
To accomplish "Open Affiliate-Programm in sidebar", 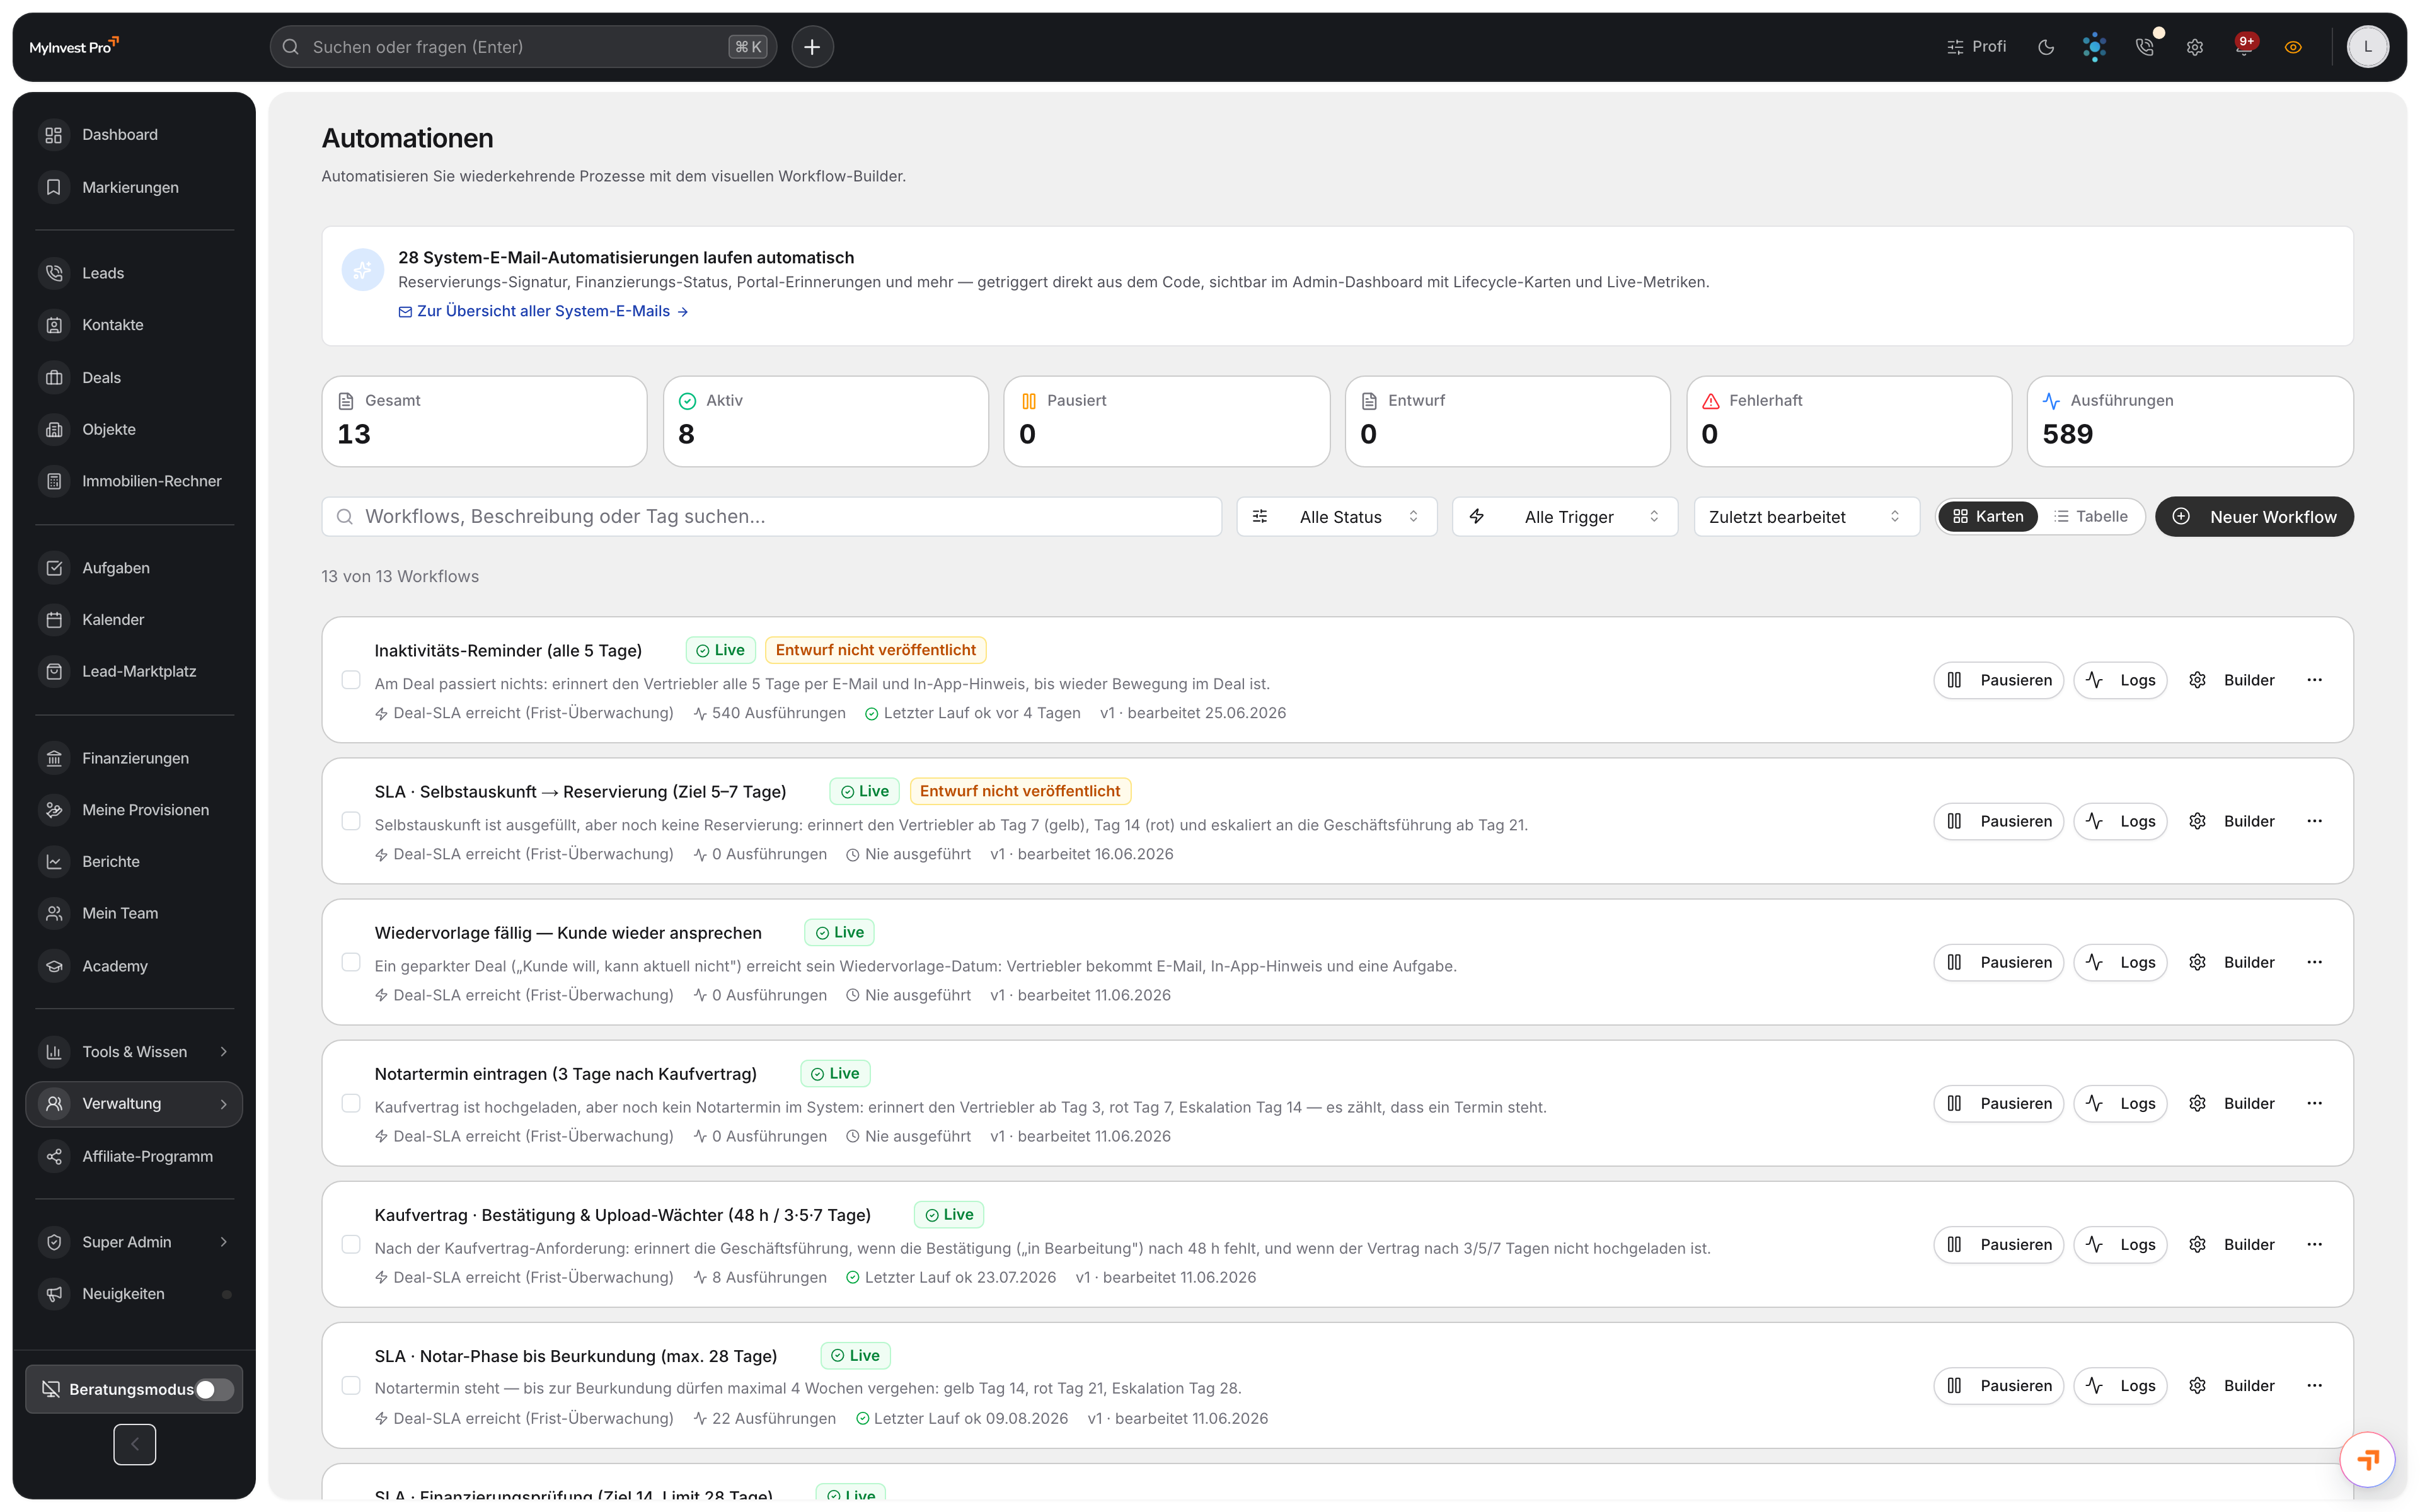I will pyautogui.click(x=134, y=1156).
